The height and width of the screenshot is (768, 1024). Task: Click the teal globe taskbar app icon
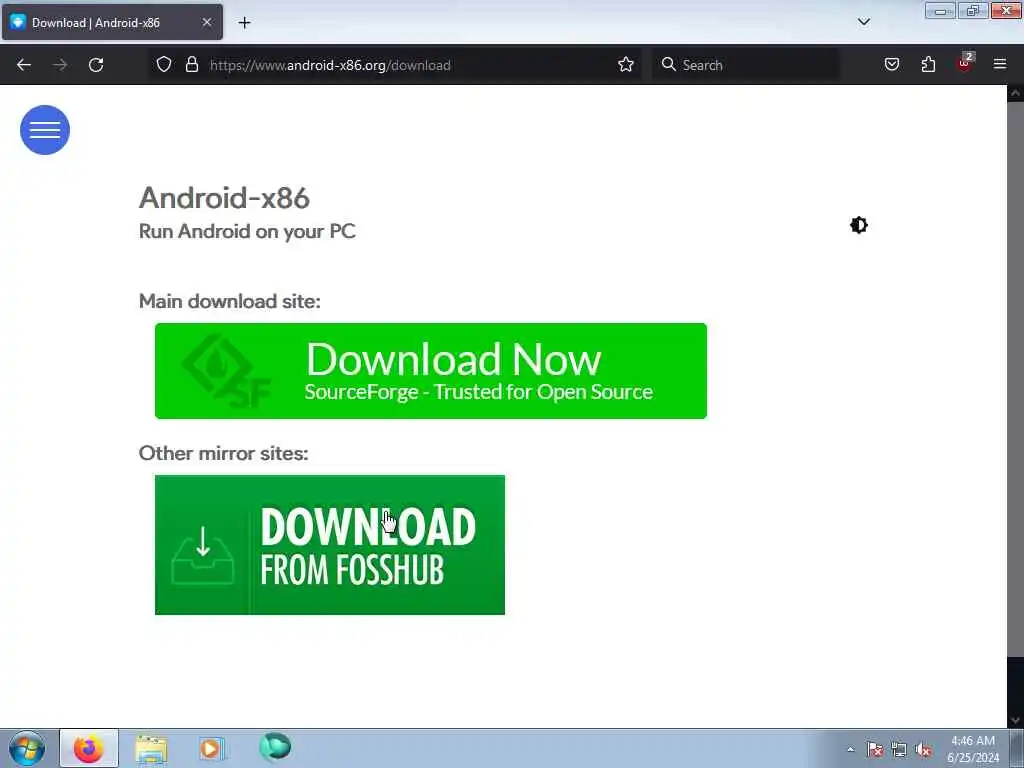click(274, 747)
